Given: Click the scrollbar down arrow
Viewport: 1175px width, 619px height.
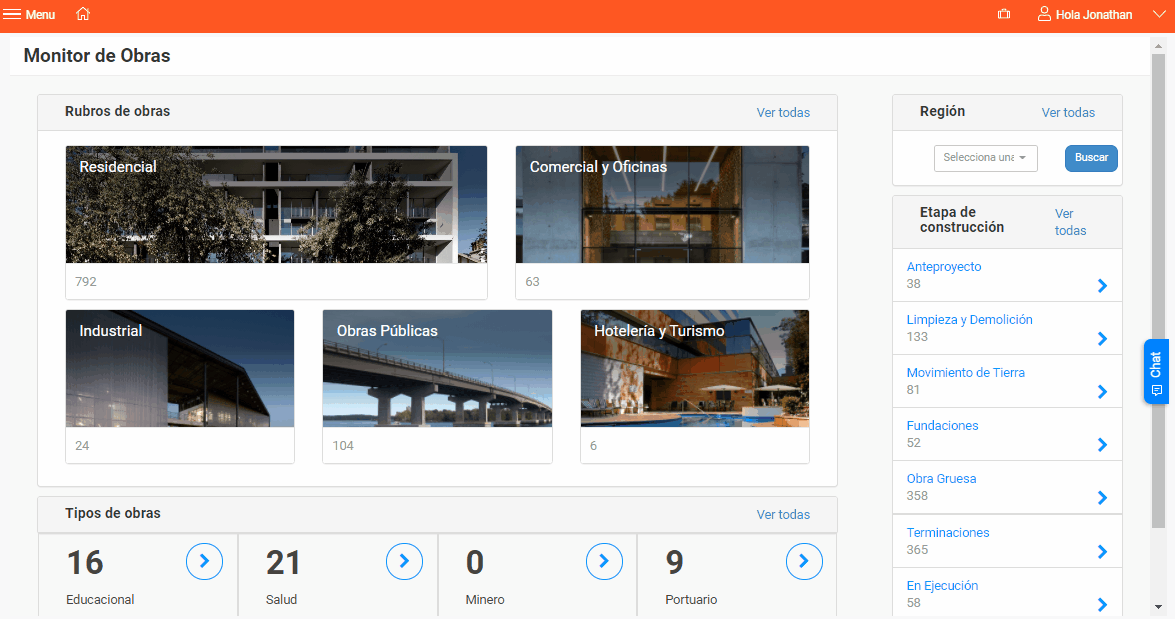Looking at the screenshot, I should point(1159,607).
